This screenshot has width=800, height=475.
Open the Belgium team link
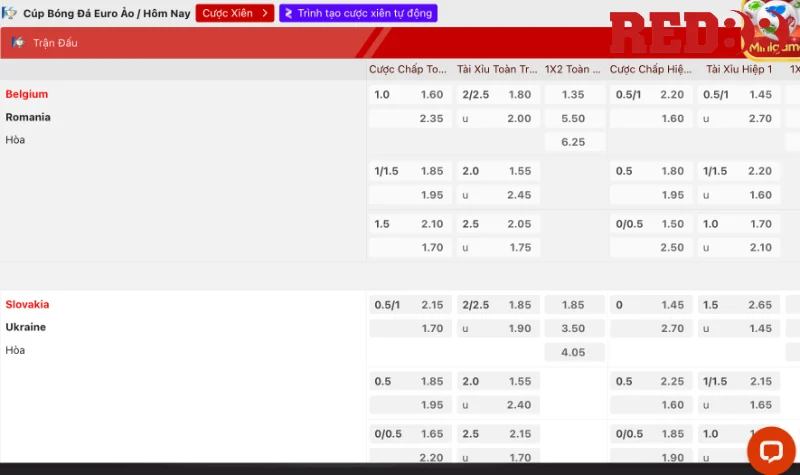27,94
